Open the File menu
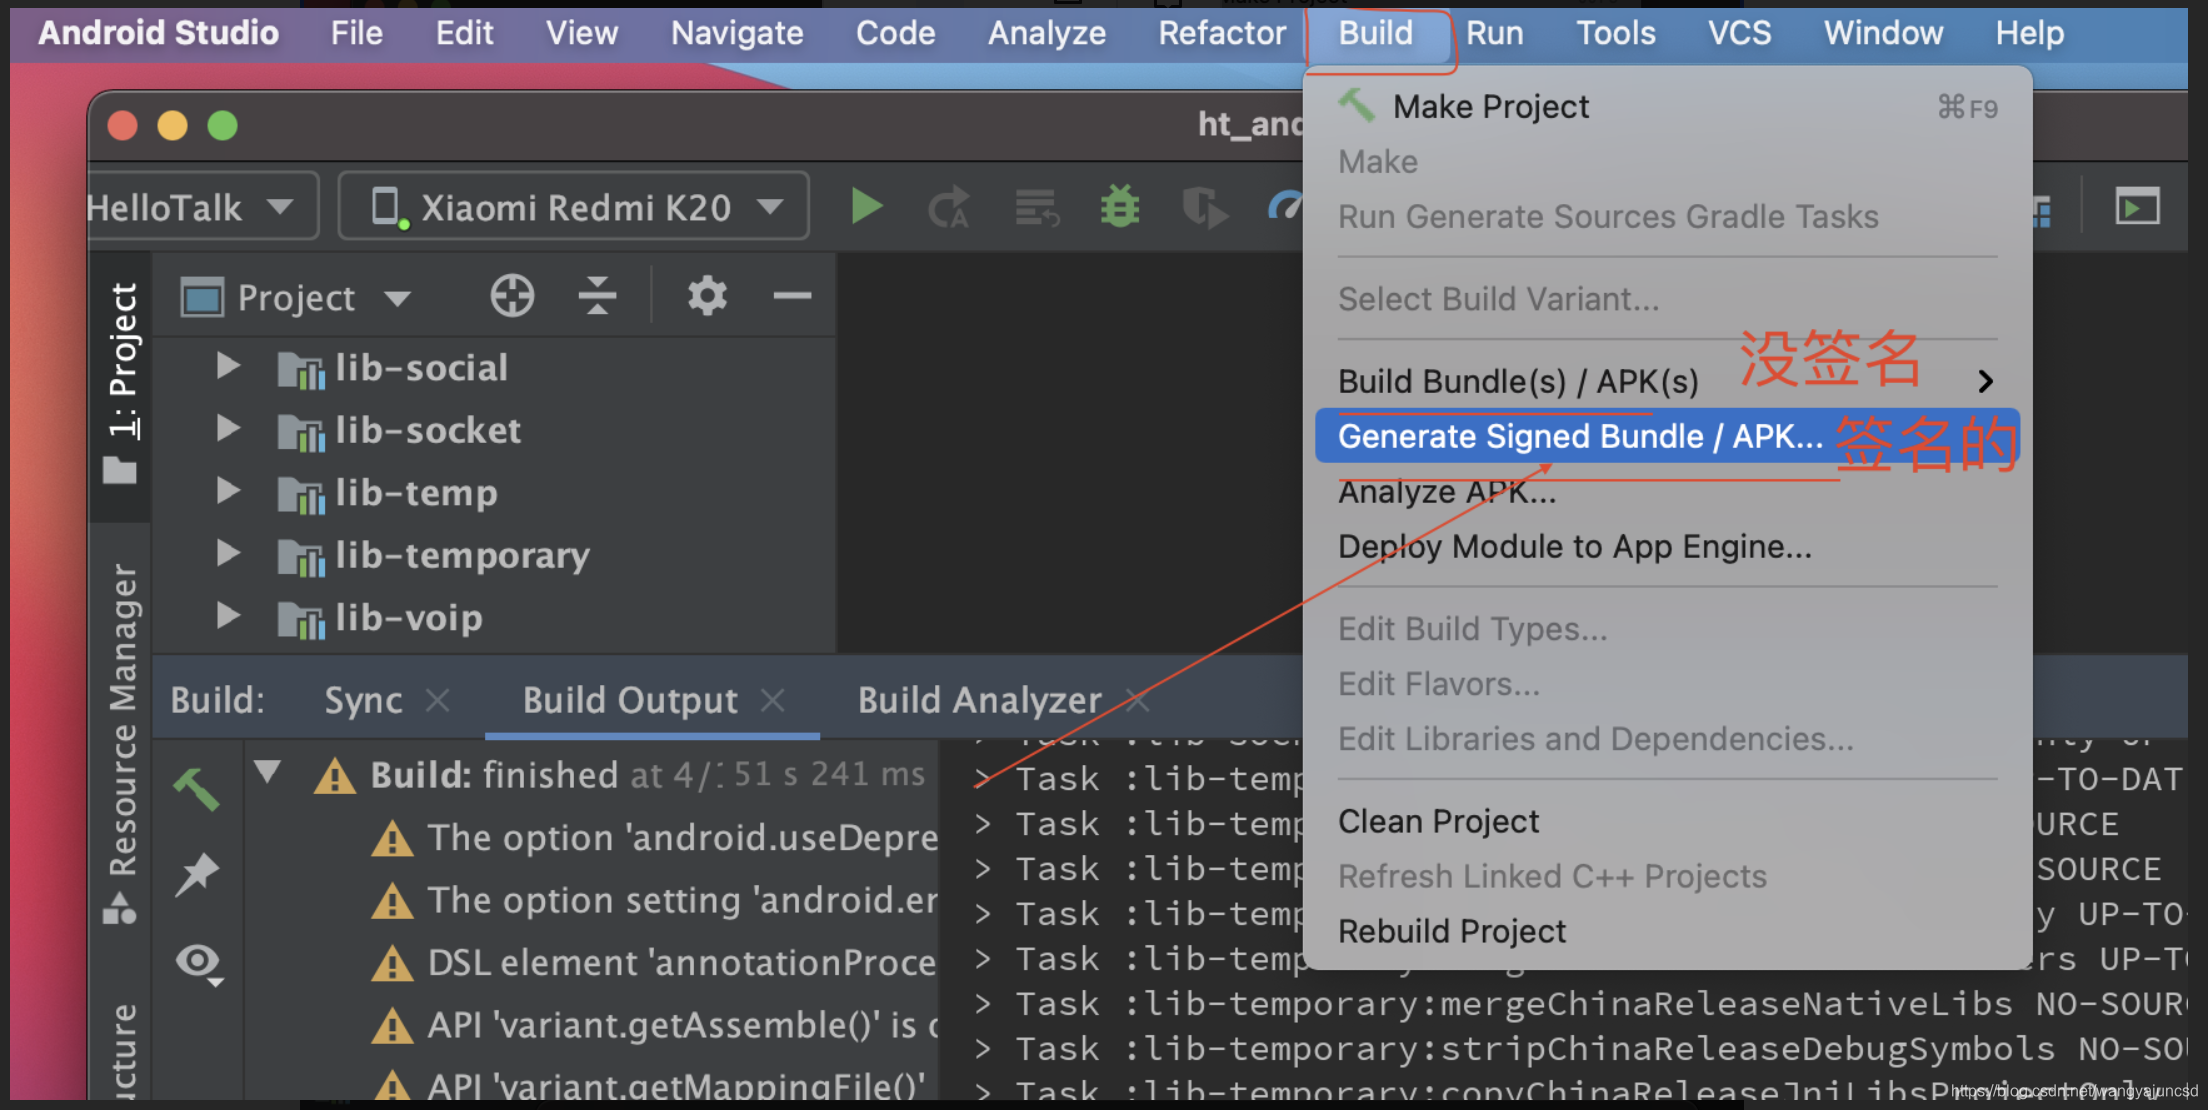This screenshot has width=2208, height=1110. pos(357,33)
